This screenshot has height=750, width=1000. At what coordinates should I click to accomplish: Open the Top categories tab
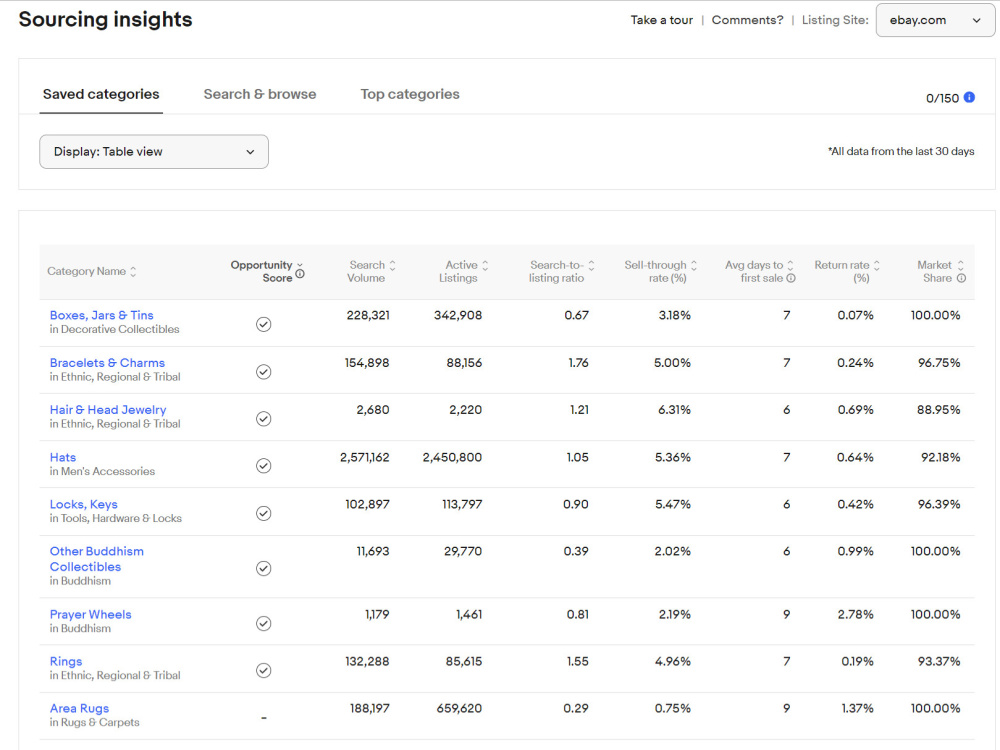click(x=409, y=94)
